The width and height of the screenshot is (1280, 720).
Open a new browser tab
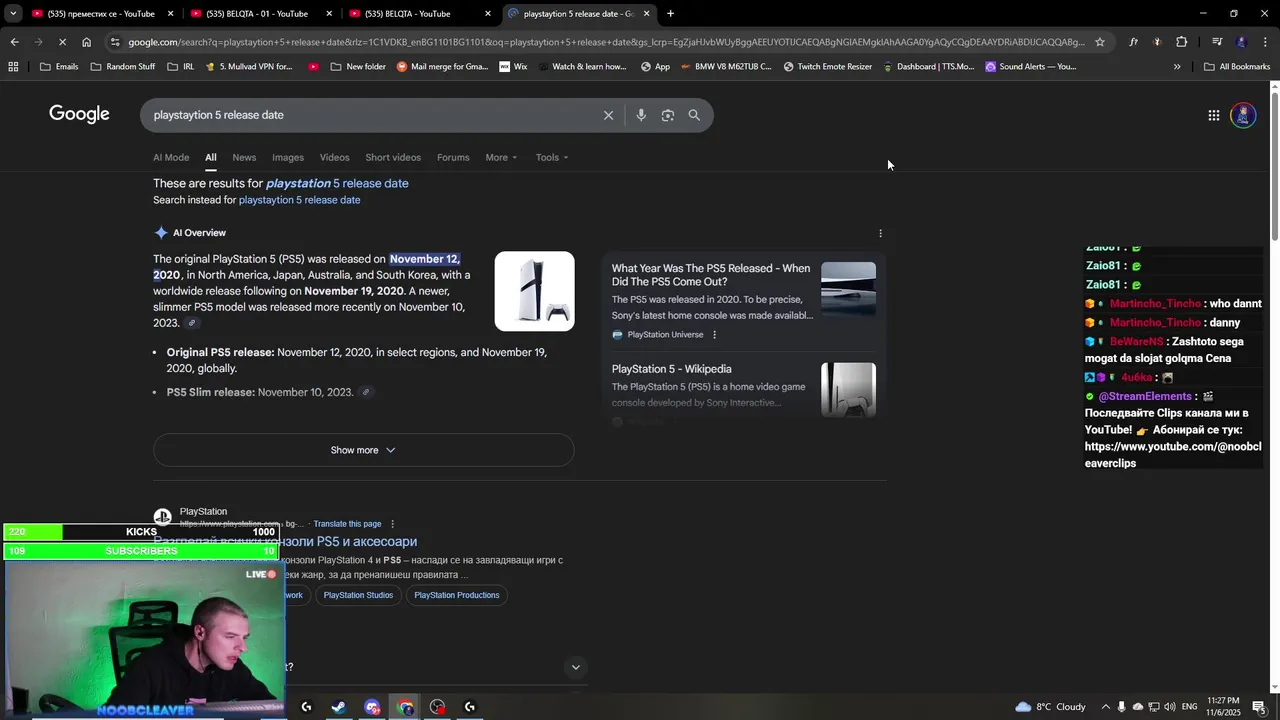(670, 14)
